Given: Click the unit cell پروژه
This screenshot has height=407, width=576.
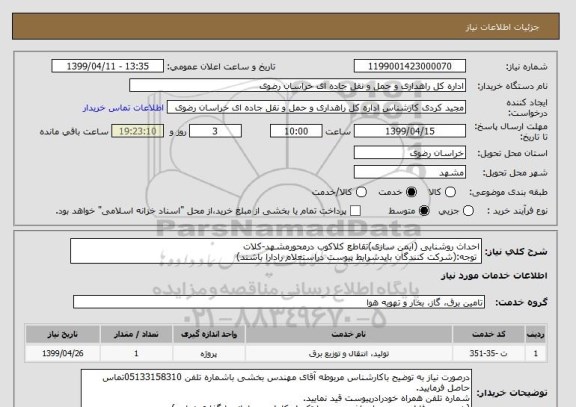Looking at the screenshot, I should [x=209, y=353].
